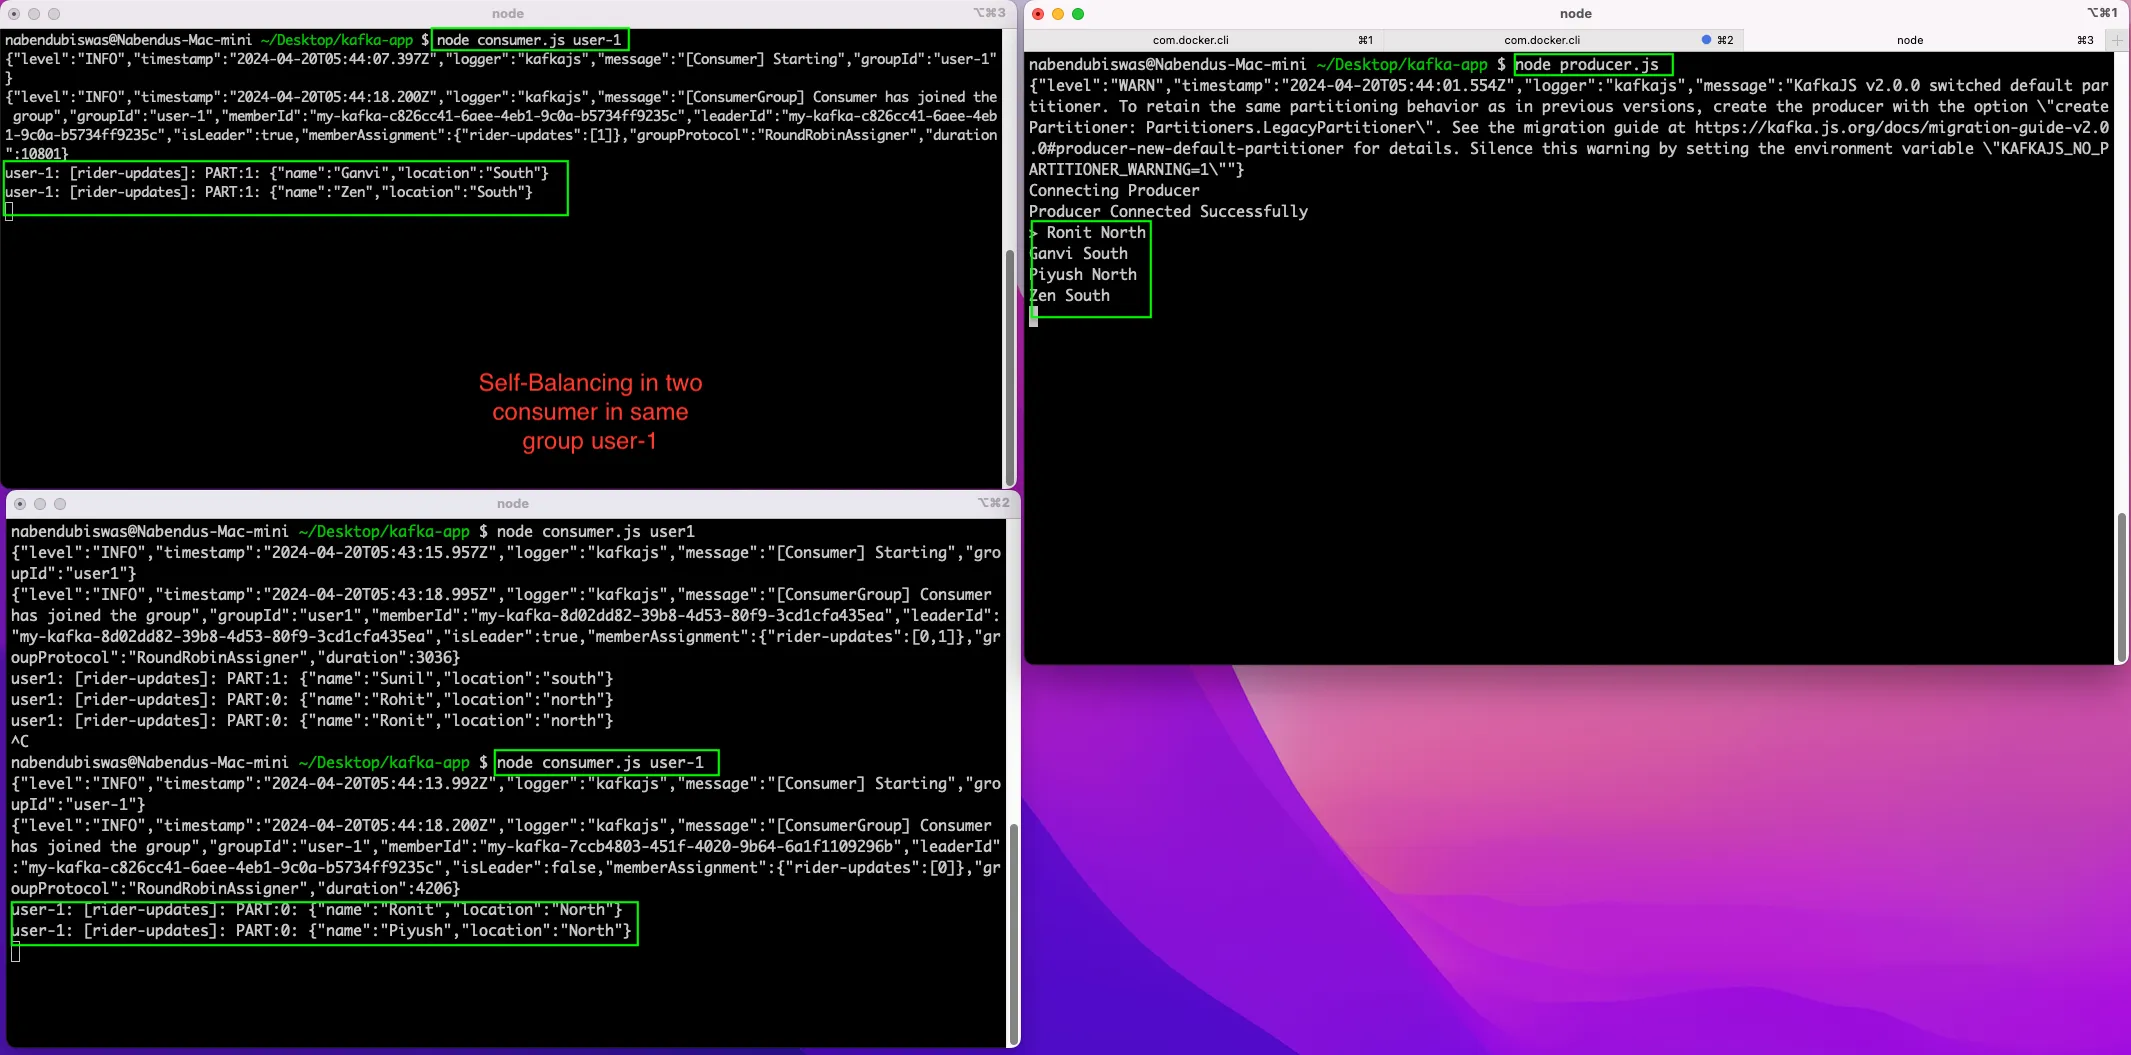Click the user1 PART:0 message for Rohit
This screenshot has height=1055, width=2131.
pos(312,700)
